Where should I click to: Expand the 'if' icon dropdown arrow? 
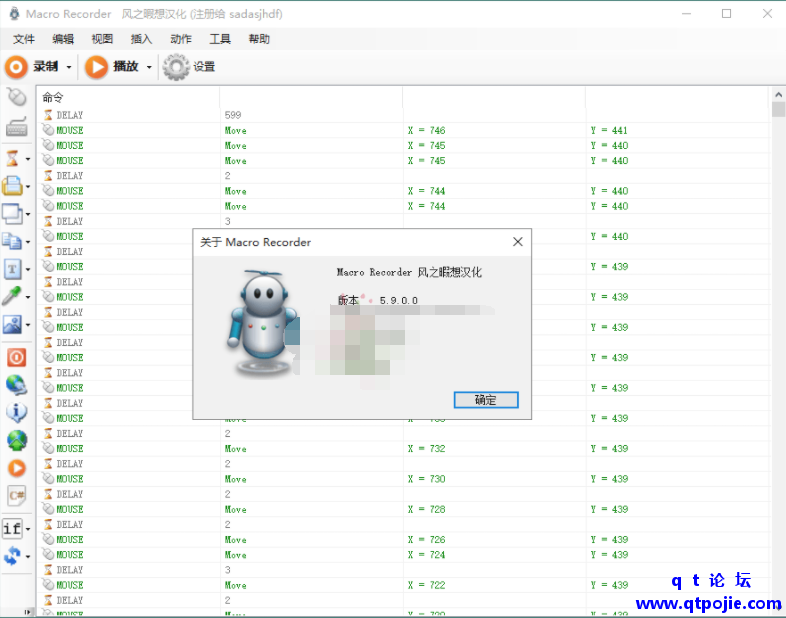click(x=28, y=529)
